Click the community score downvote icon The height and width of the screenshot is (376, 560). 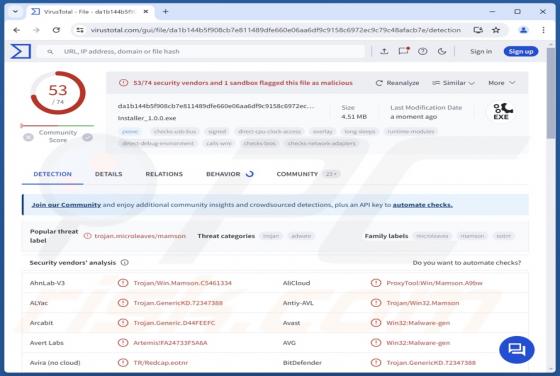[x=28, y=137]
